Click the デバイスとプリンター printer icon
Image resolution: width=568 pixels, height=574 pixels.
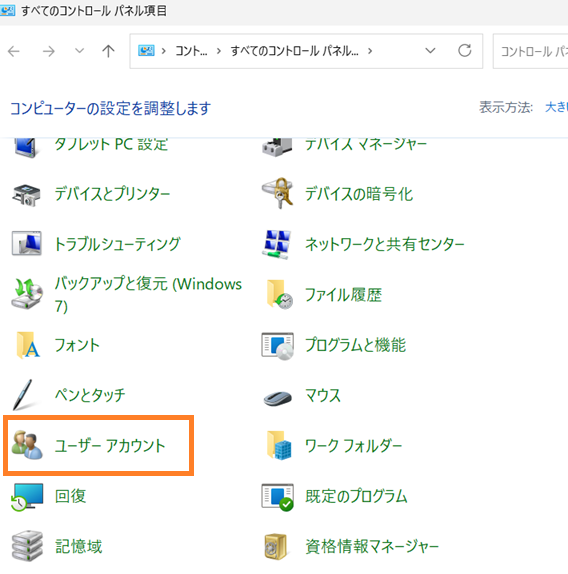tap(26, 194)
